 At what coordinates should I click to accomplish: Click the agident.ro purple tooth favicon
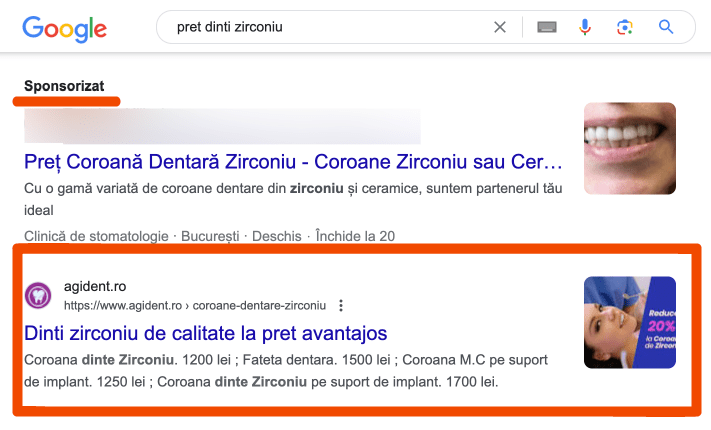click(x=38, y=295)
